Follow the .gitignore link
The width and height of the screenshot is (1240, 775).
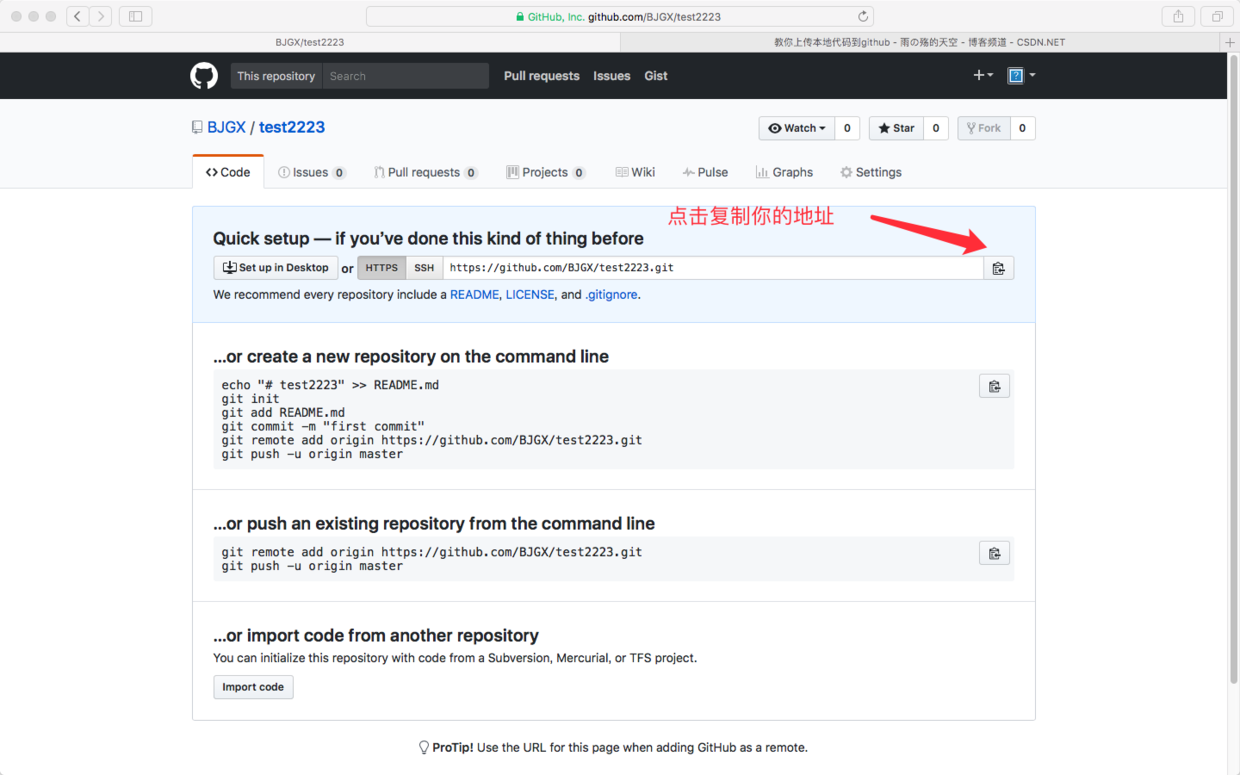(611, 295)
